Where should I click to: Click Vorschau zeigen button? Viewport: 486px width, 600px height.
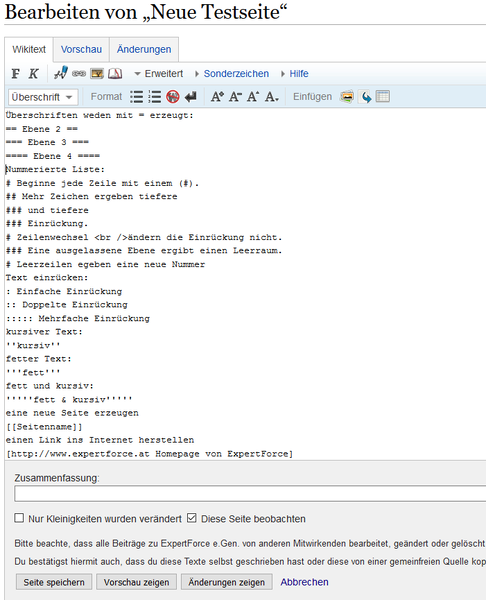click(136, 582)
